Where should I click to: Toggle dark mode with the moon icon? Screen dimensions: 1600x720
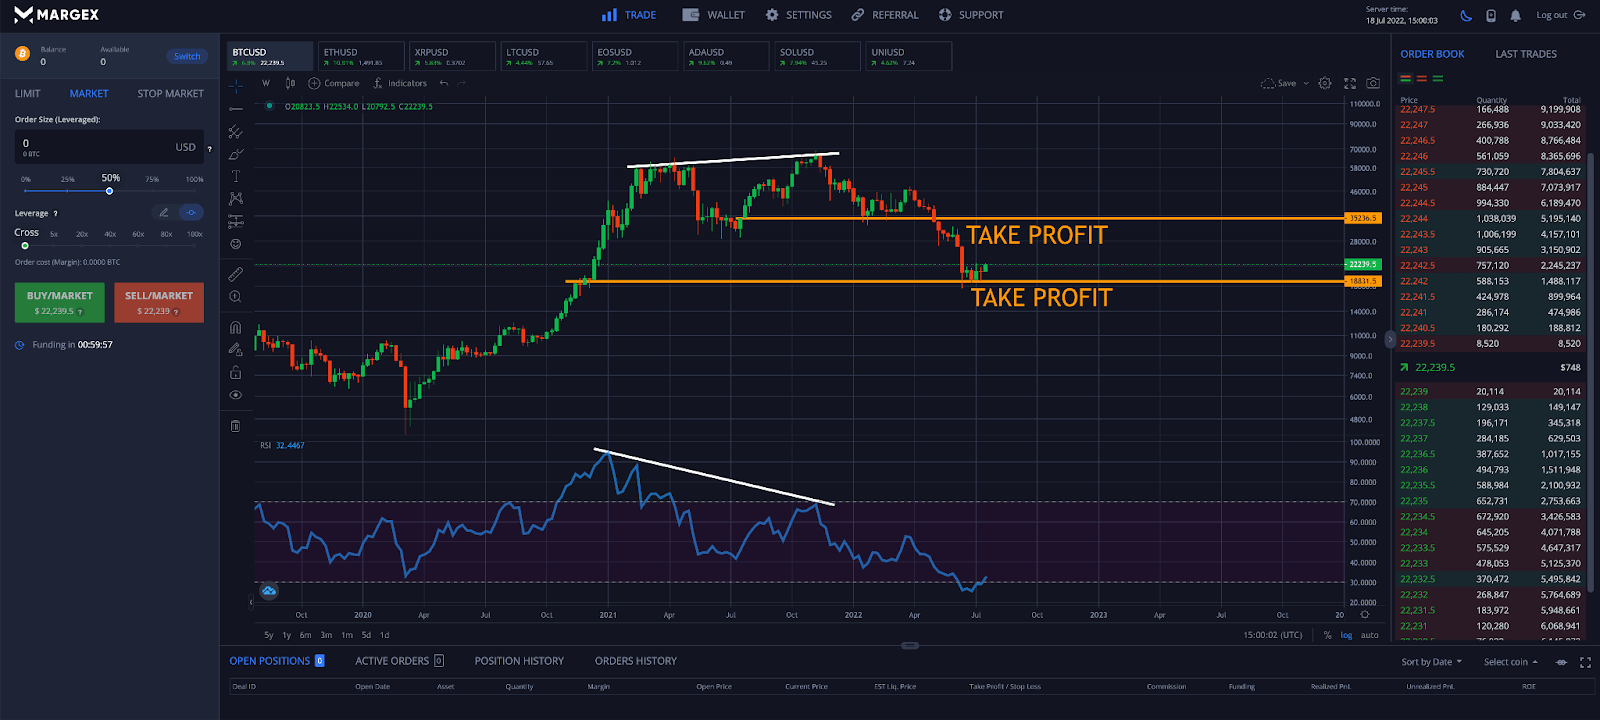(x=1466, y=15)
